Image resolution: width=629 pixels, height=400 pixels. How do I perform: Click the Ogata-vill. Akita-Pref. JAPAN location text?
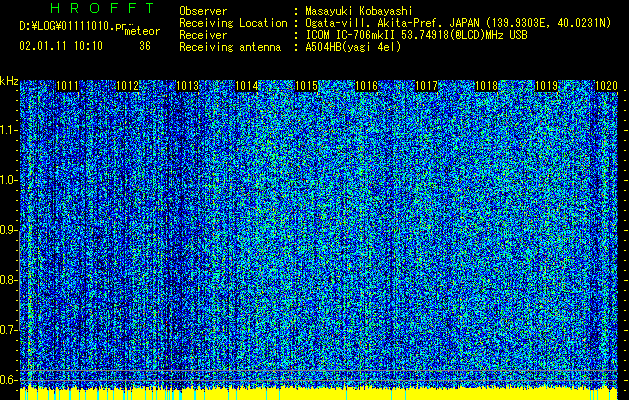click(x=458, y=23)
